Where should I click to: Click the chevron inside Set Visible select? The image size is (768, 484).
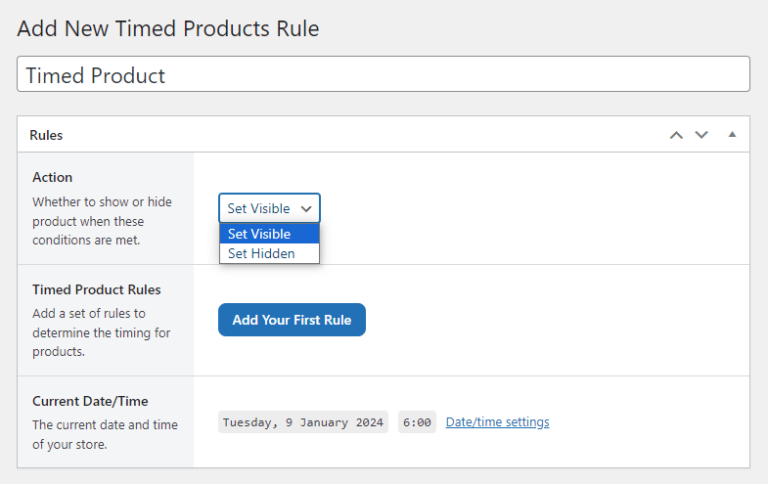[306, 208]
